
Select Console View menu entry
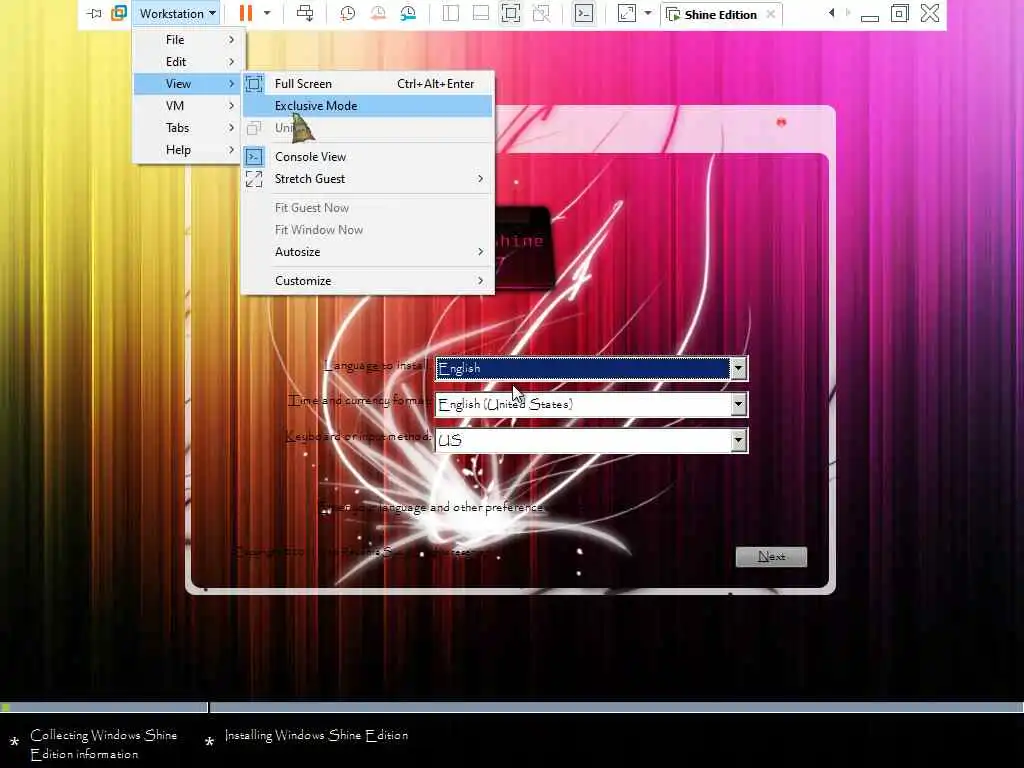pos(368,157)
